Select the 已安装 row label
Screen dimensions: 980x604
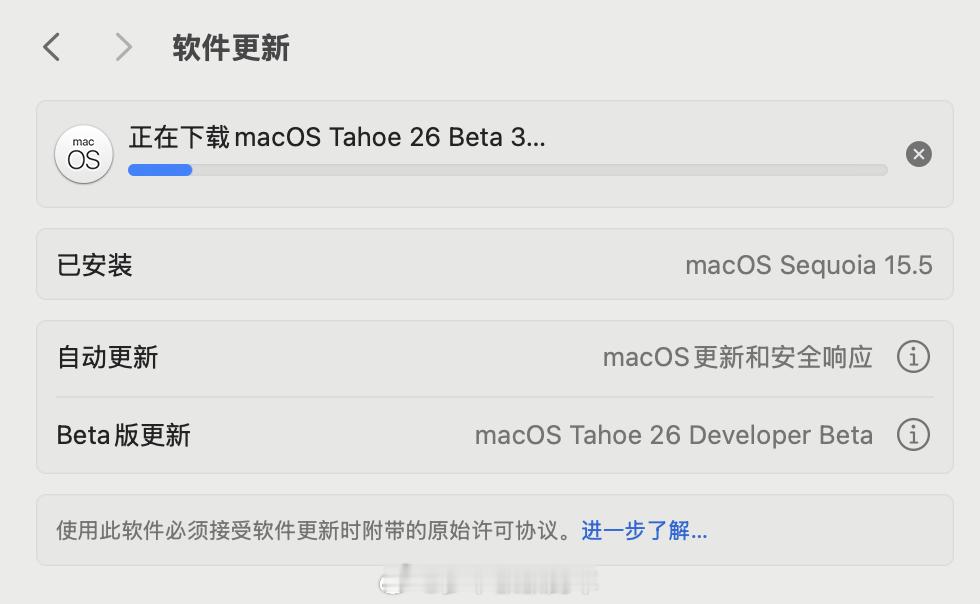94,265
